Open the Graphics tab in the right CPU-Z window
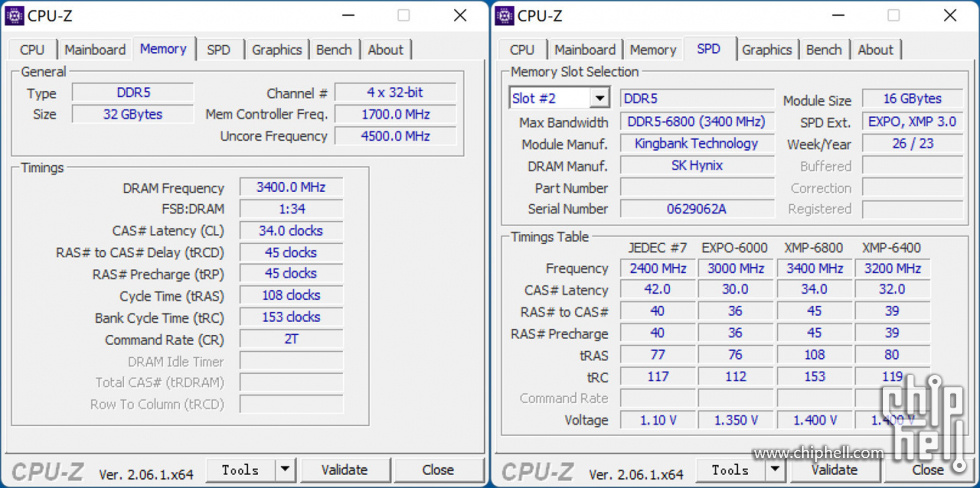Image resolution: width=980 pixels, height=488 pixels. pyautogui.click(x=767, y=50)
